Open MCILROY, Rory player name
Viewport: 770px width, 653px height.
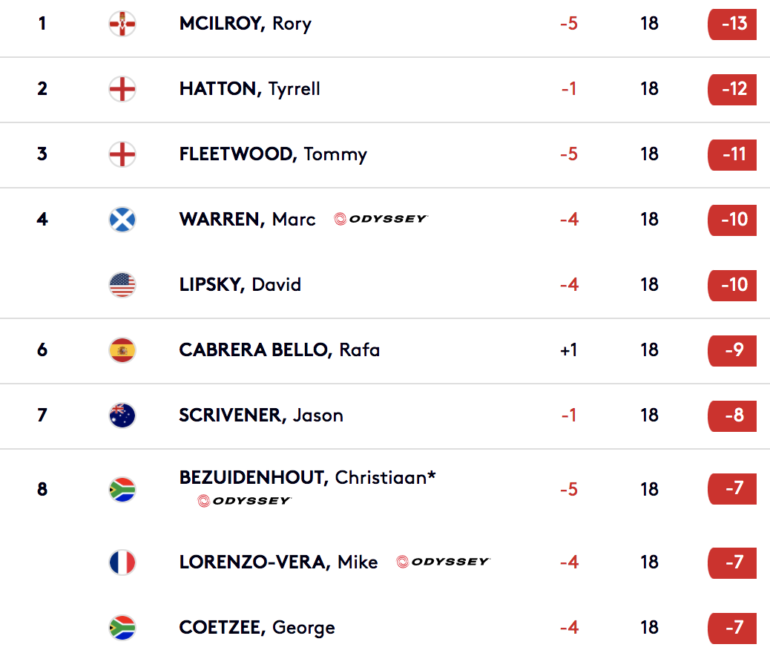(245, 24)
